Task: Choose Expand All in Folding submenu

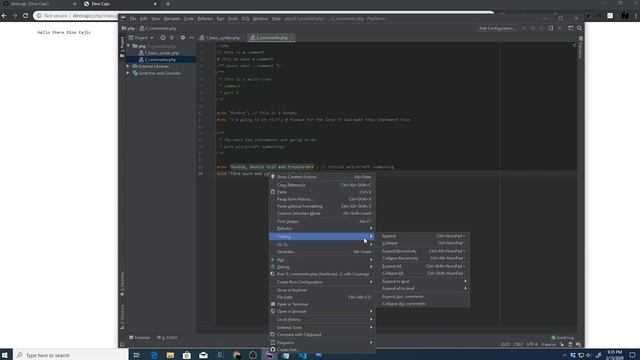Action: click(x=423, y=266)
